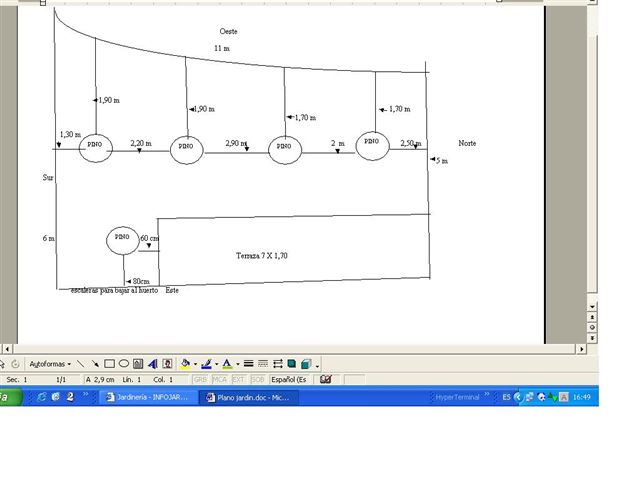The width and height of the screenshot is (640, 480).
Task: Select the Line drawing tool
Action: 80,364
